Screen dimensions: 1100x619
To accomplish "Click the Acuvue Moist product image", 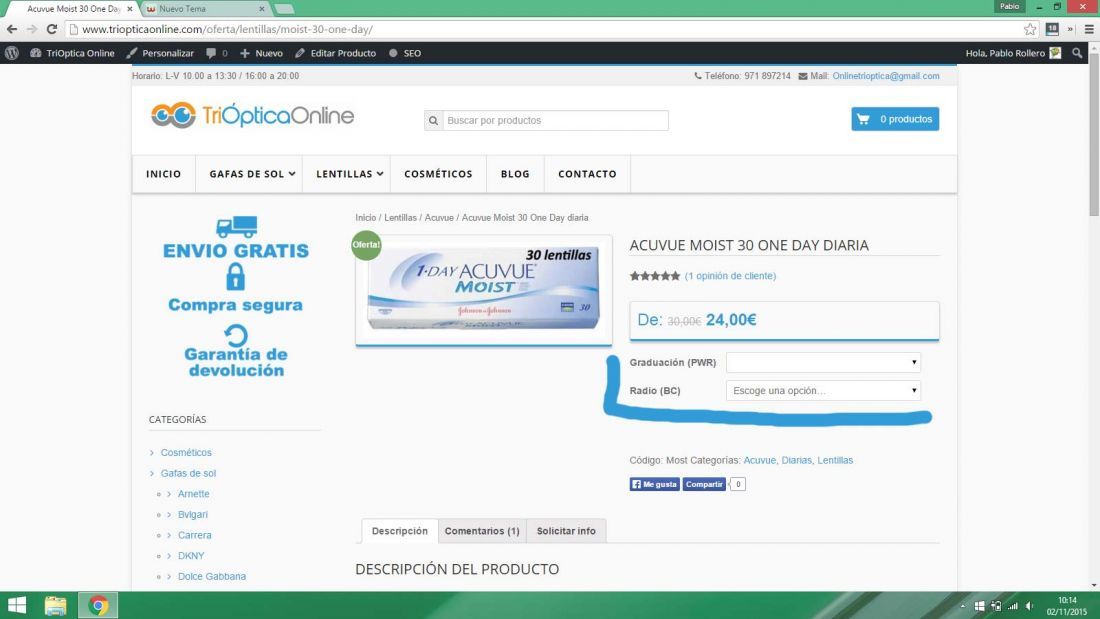I will click(483, 290).
